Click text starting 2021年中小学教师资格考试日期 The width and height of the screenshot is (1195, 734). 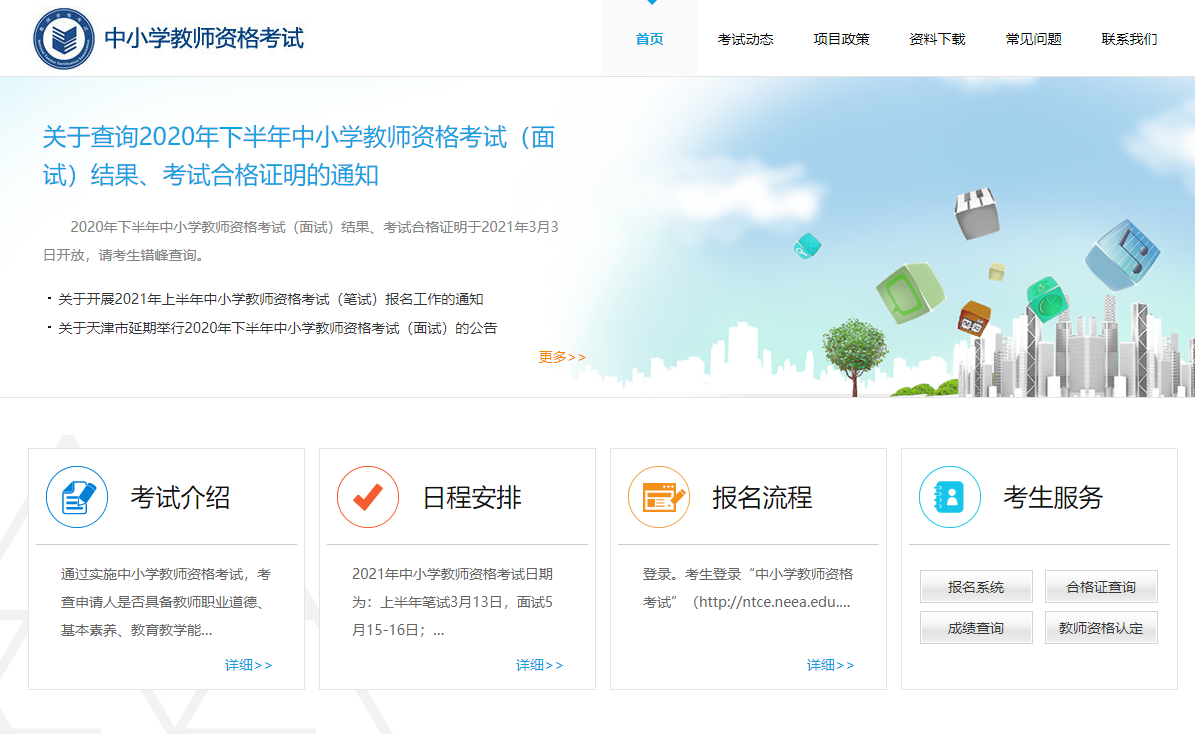click(452, 602)
